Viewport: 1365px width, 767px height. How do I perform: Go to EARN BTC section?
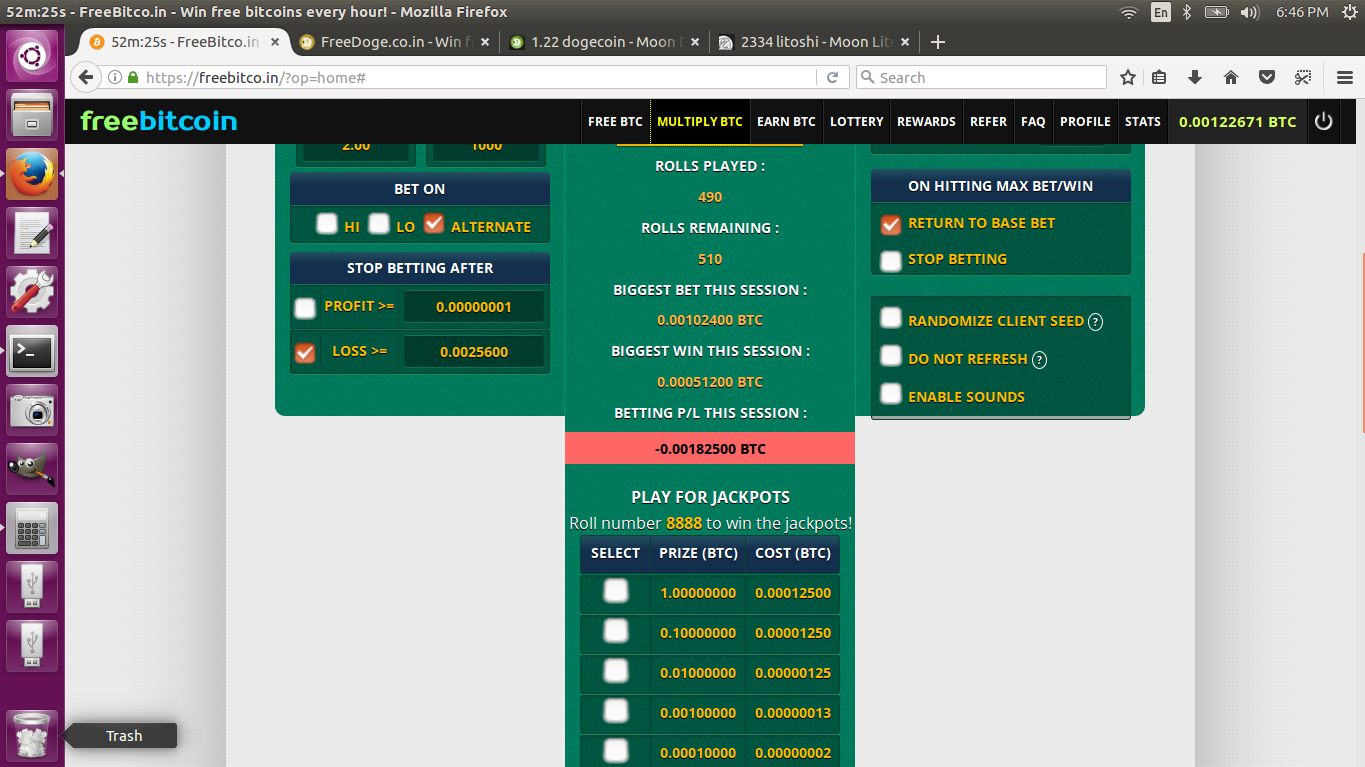point(786,121)
